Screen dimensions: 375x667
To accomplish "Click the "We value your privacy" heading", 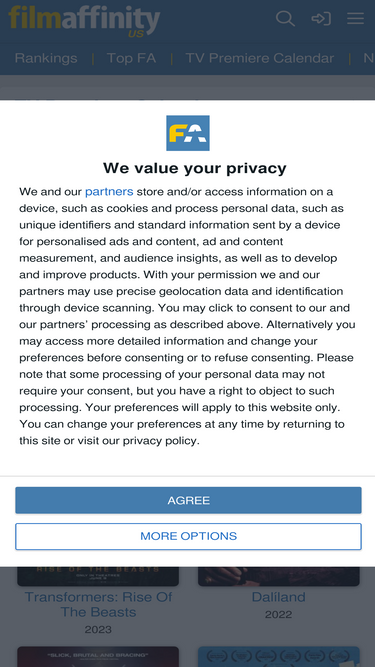I will 195,168.
